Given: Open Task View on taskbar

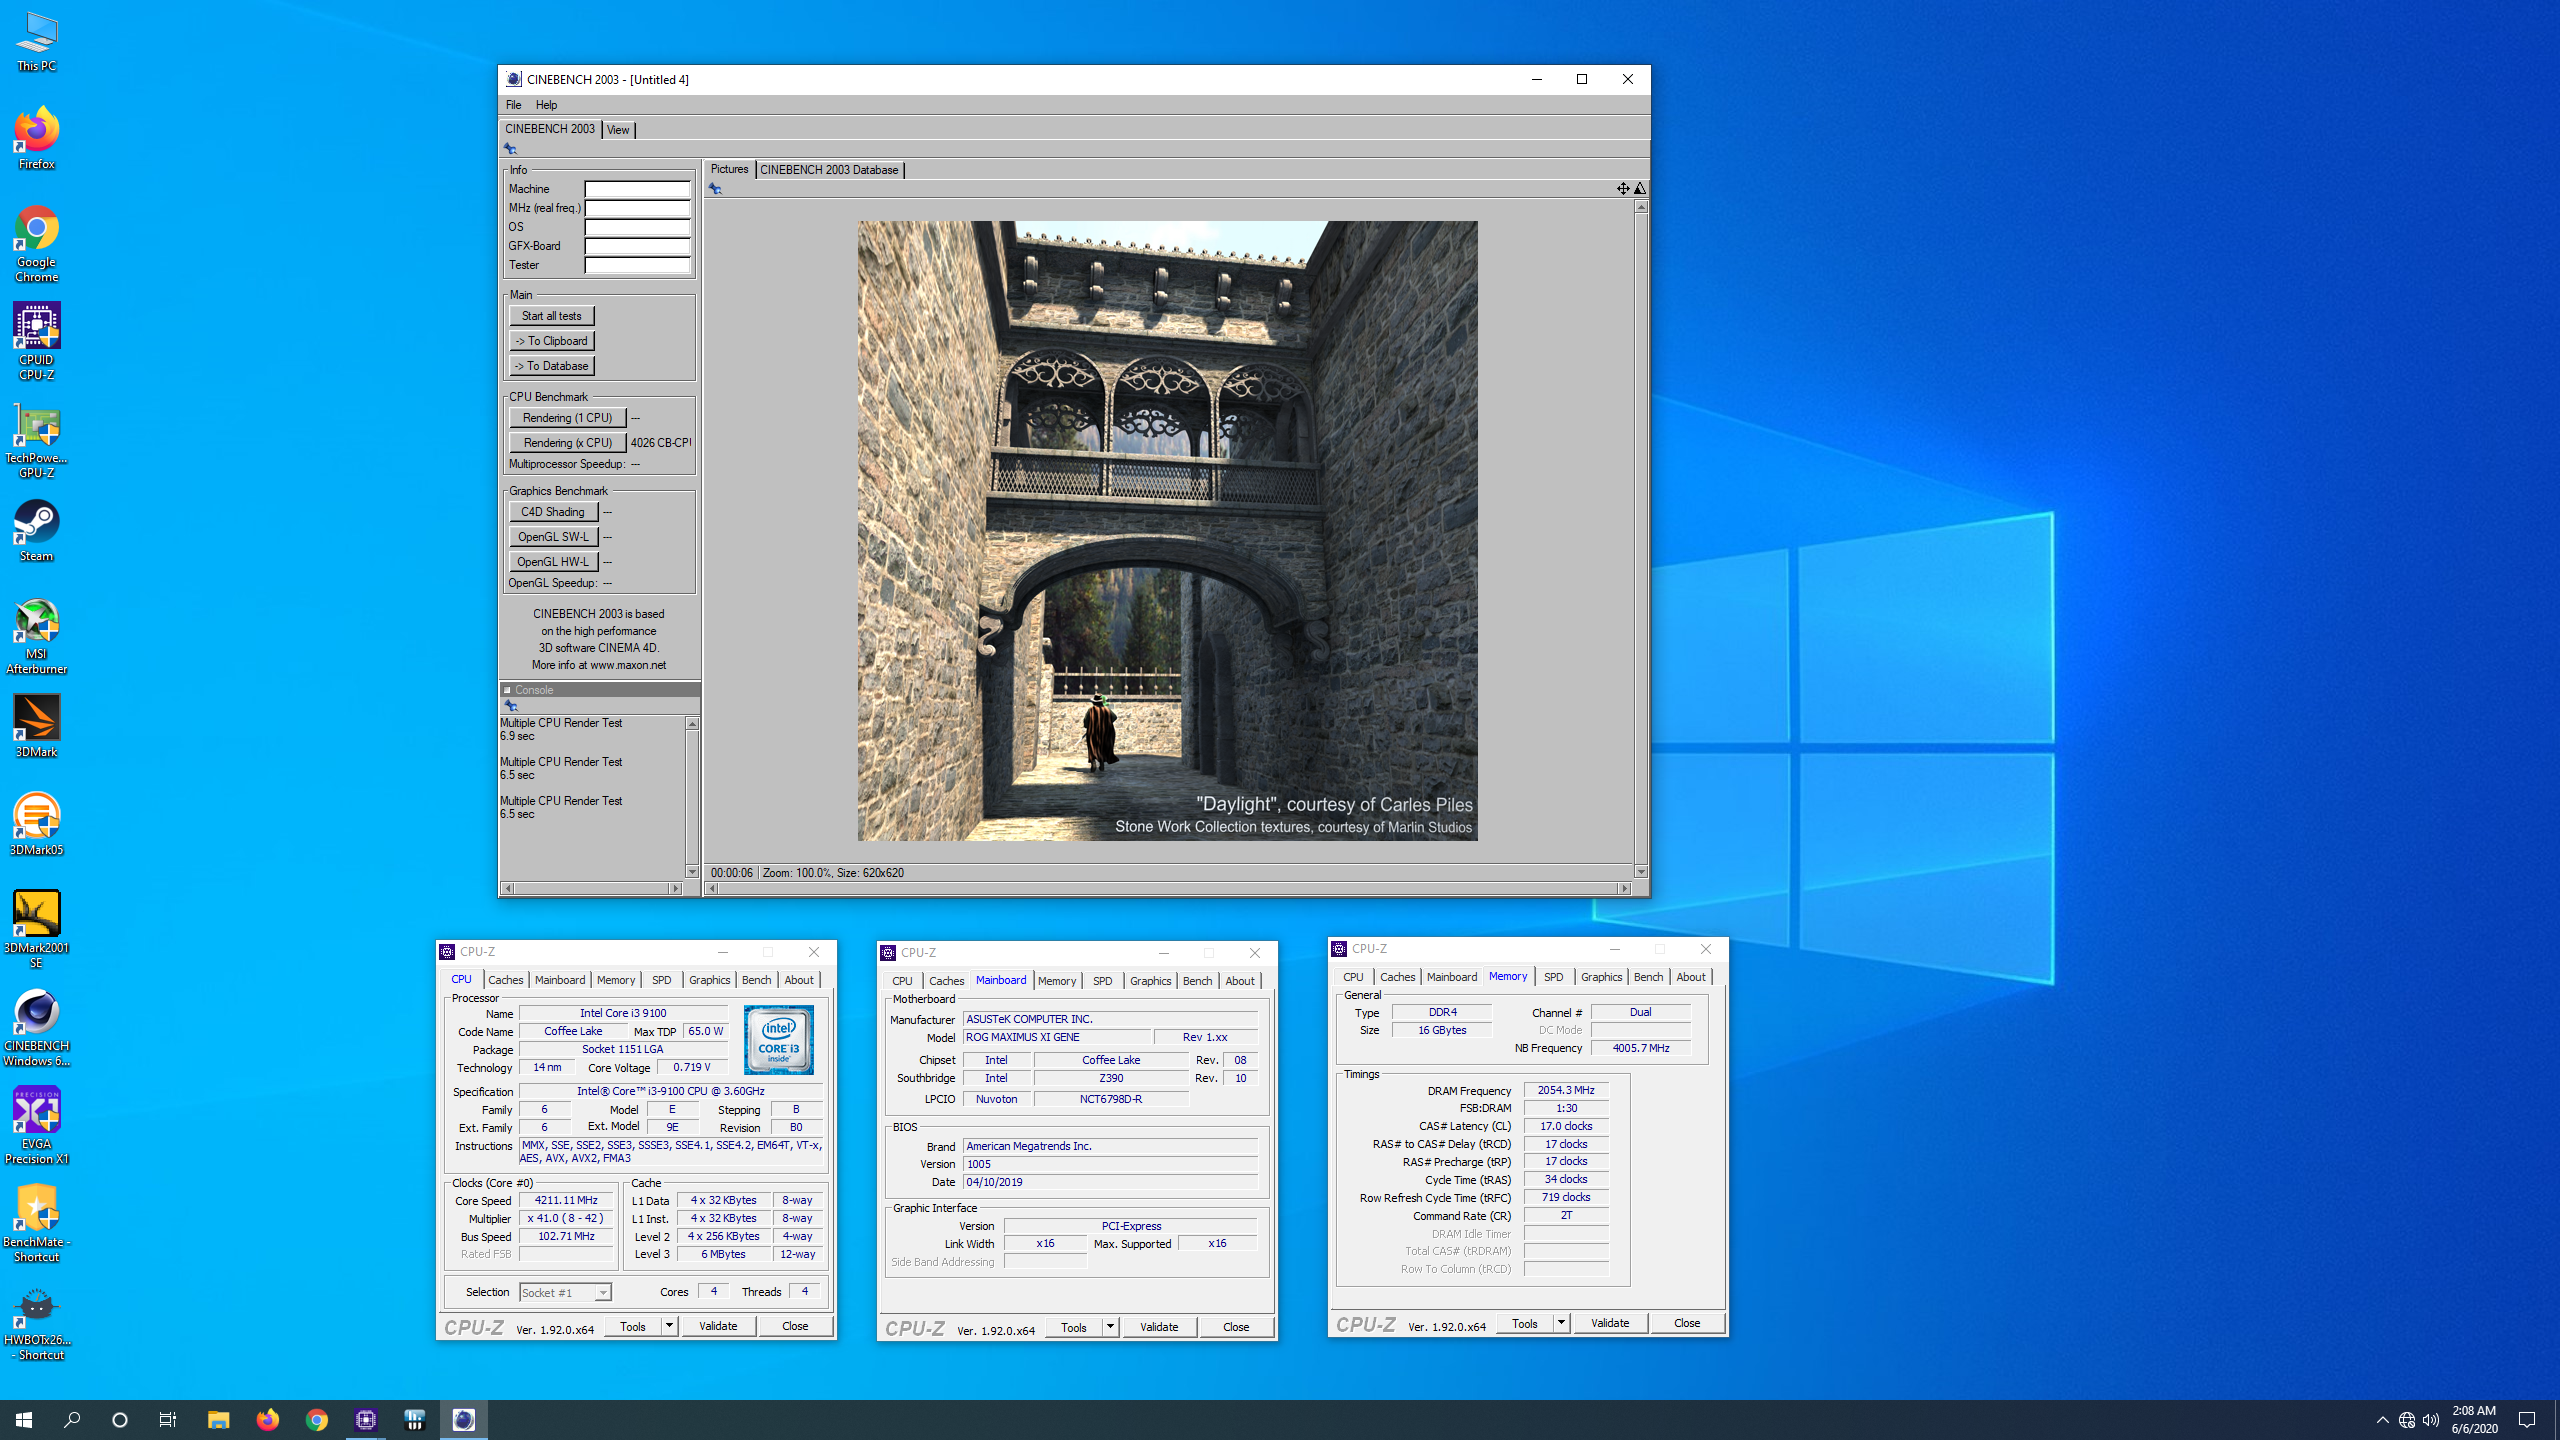Looking at the screenshot, I should click(x=168, y=1419).
